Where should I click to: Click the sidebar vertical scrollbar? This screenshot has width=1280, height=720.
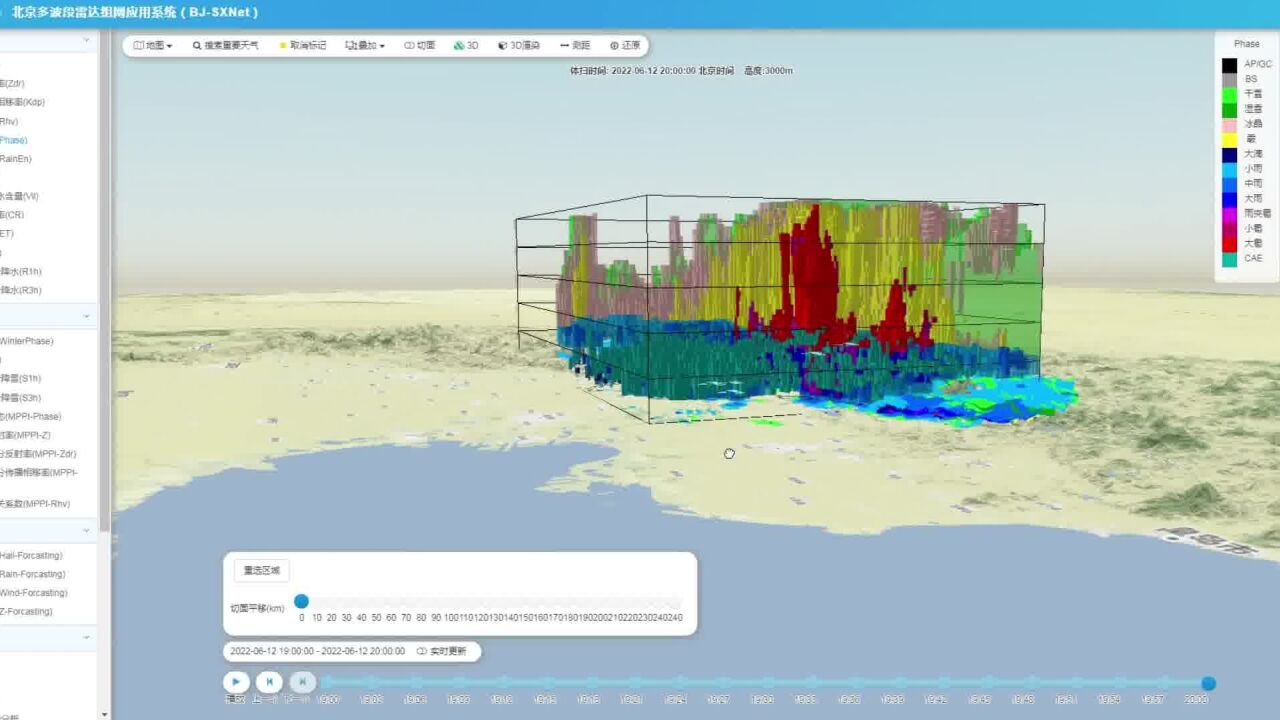click(105, 280)
